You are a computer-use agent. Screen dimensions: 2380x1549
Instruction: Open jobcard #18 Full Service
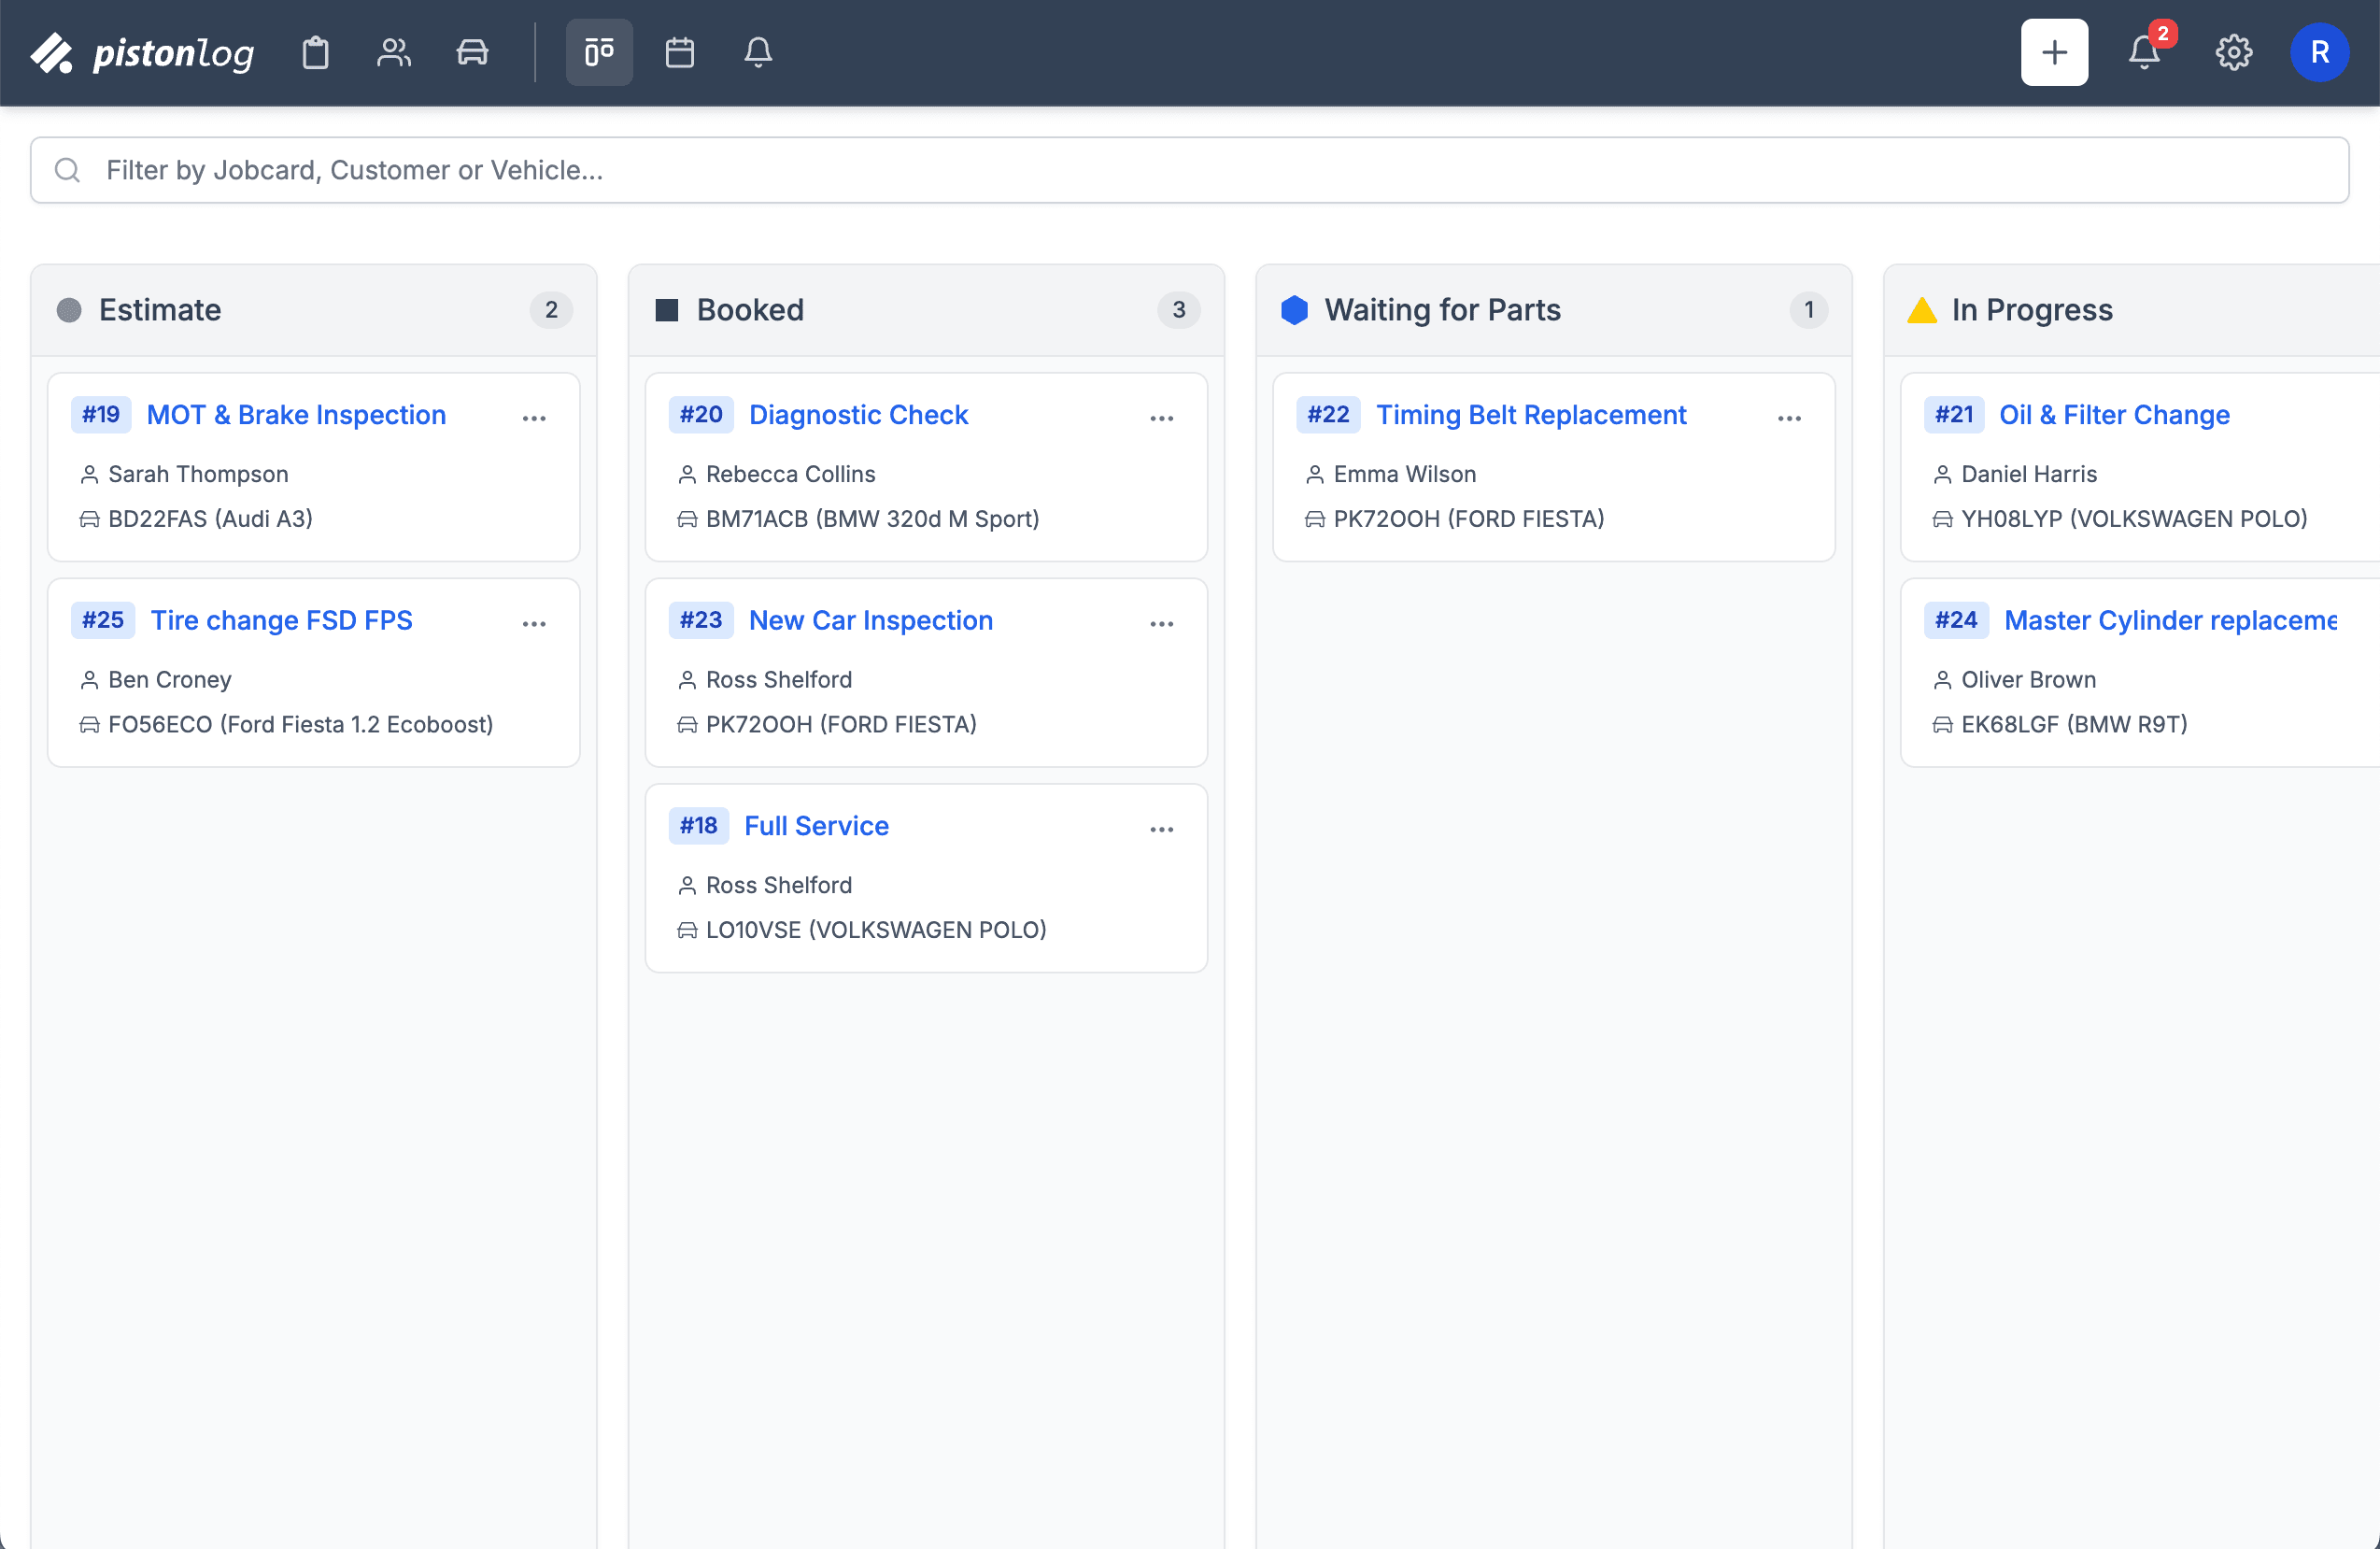click(x=816, y=825)
